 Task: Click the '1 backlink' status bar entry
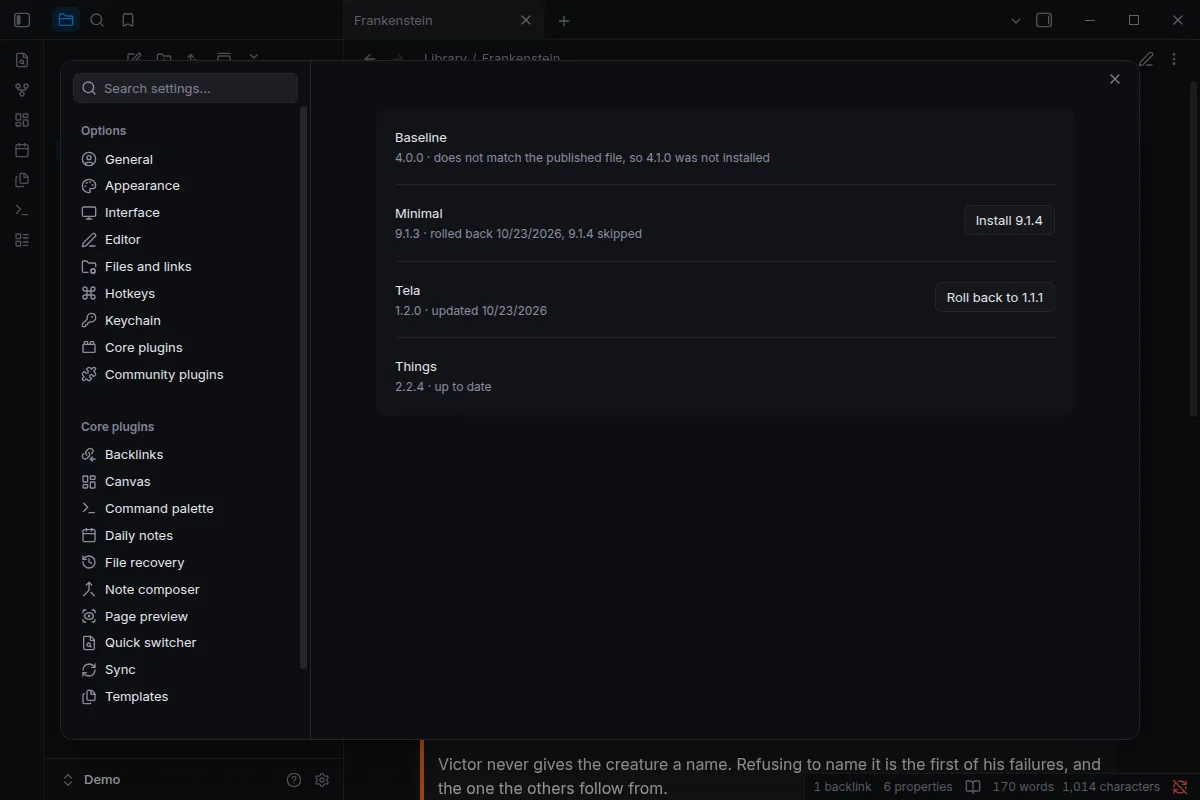point(842,787)
